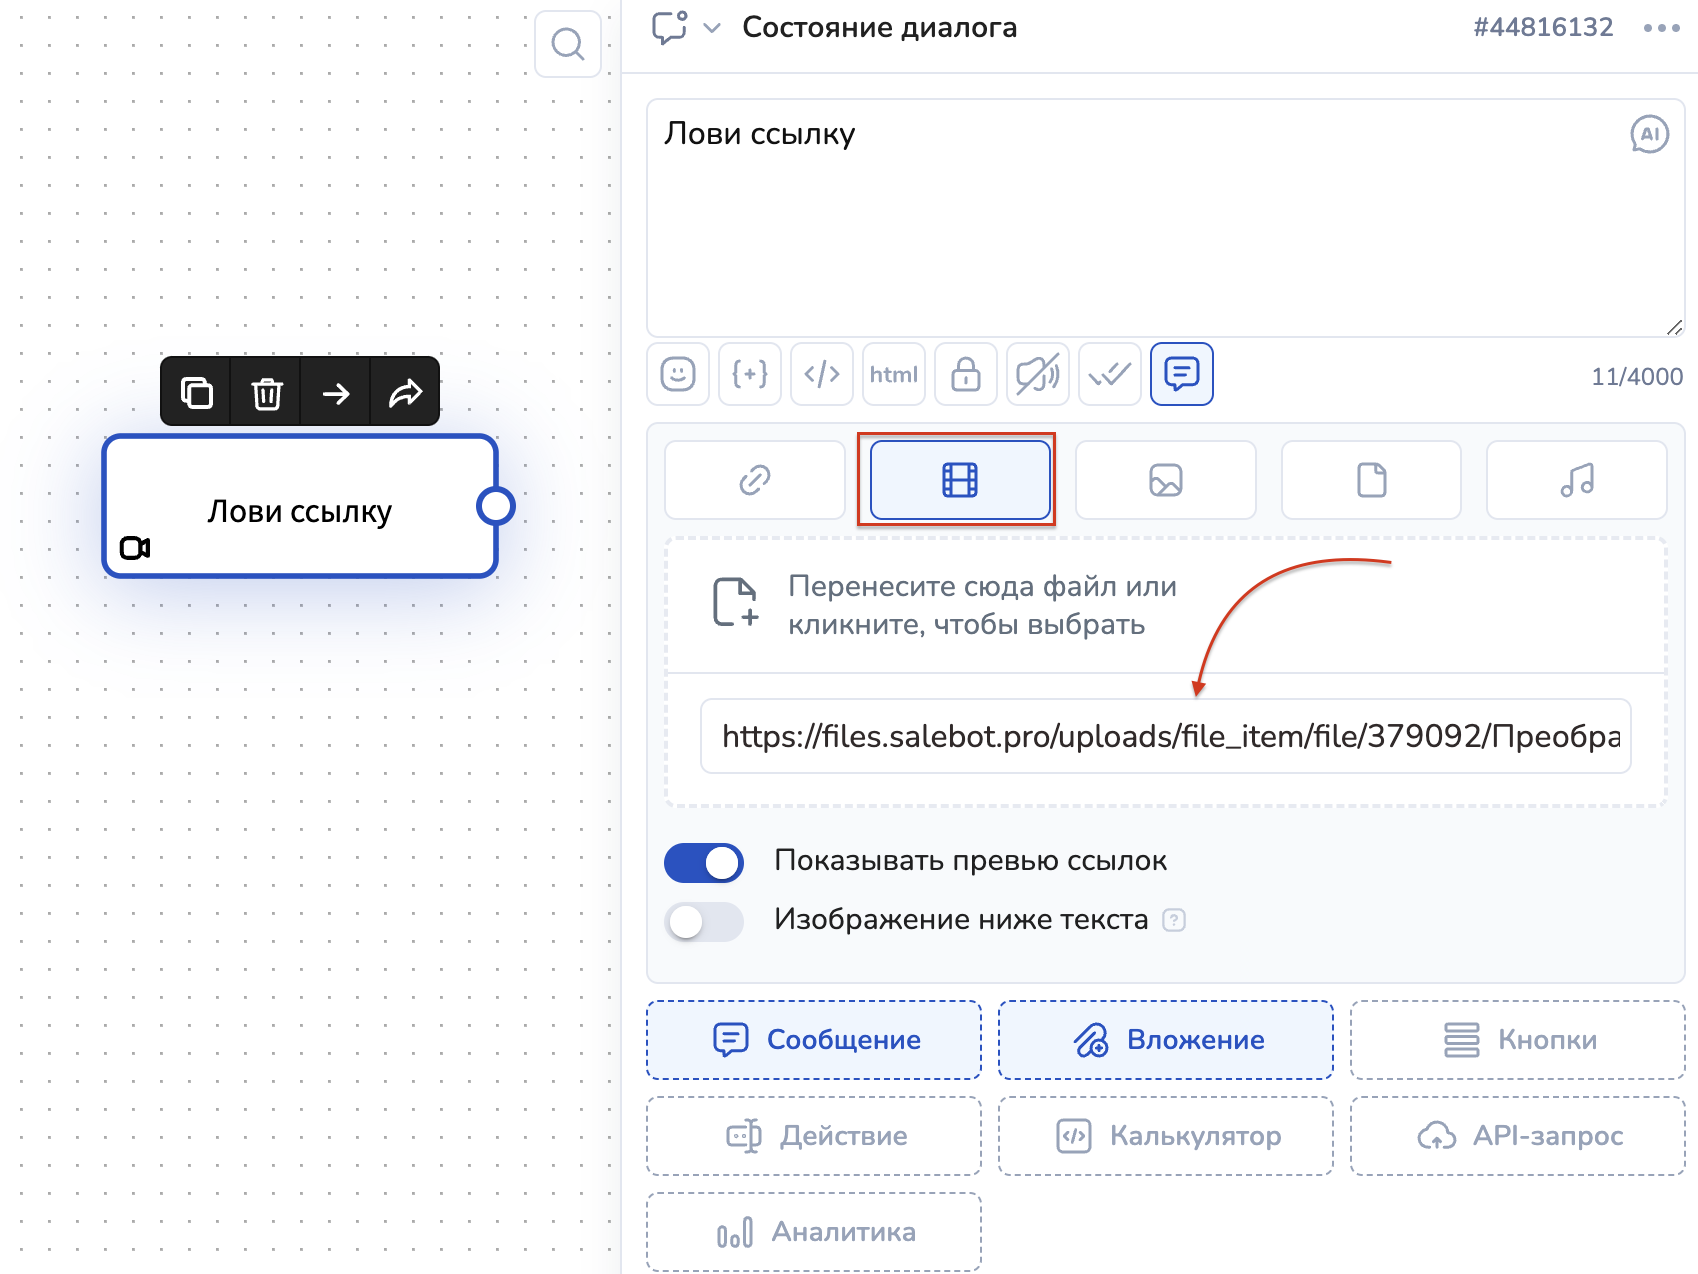The height and width of the screenshot is (1274, 1698).
Task: Switch to the video attachment tab
Action: point(960,480)
